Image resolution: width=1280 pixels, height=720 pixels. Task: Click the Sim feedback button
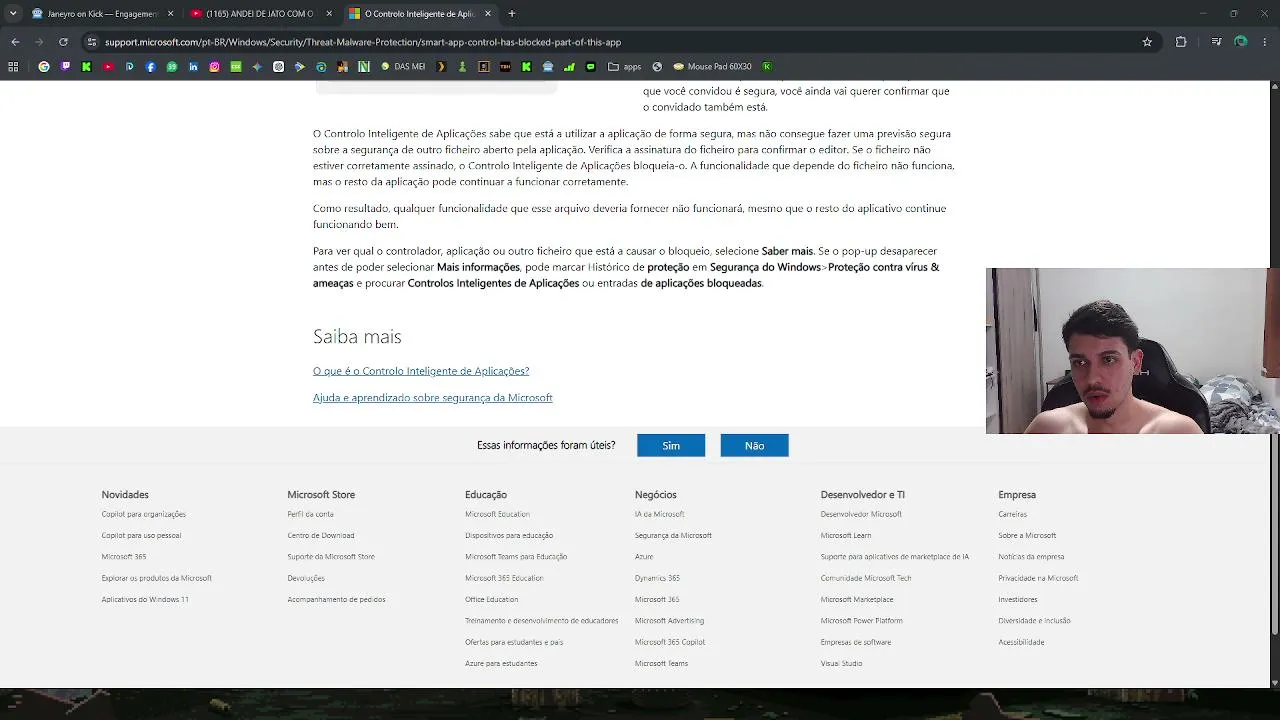[x=671, y=446]
